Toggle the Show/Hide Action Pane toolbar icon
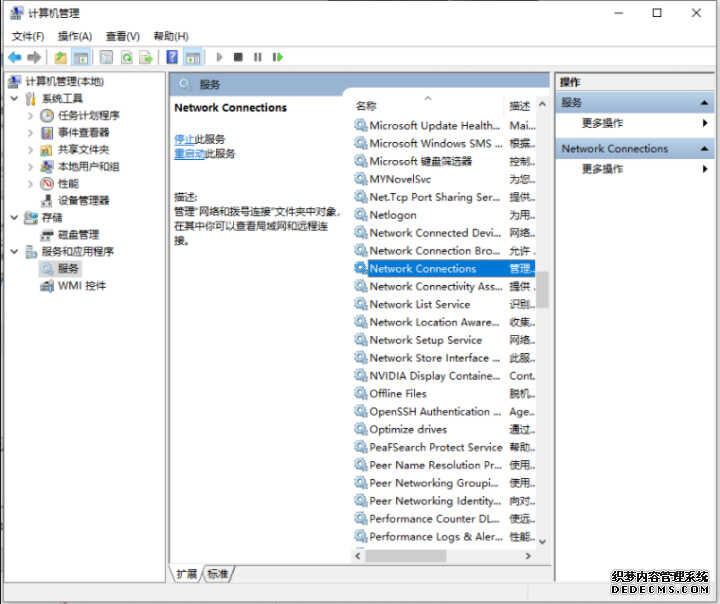Screen dimensions: 720x604 [192, 57]
